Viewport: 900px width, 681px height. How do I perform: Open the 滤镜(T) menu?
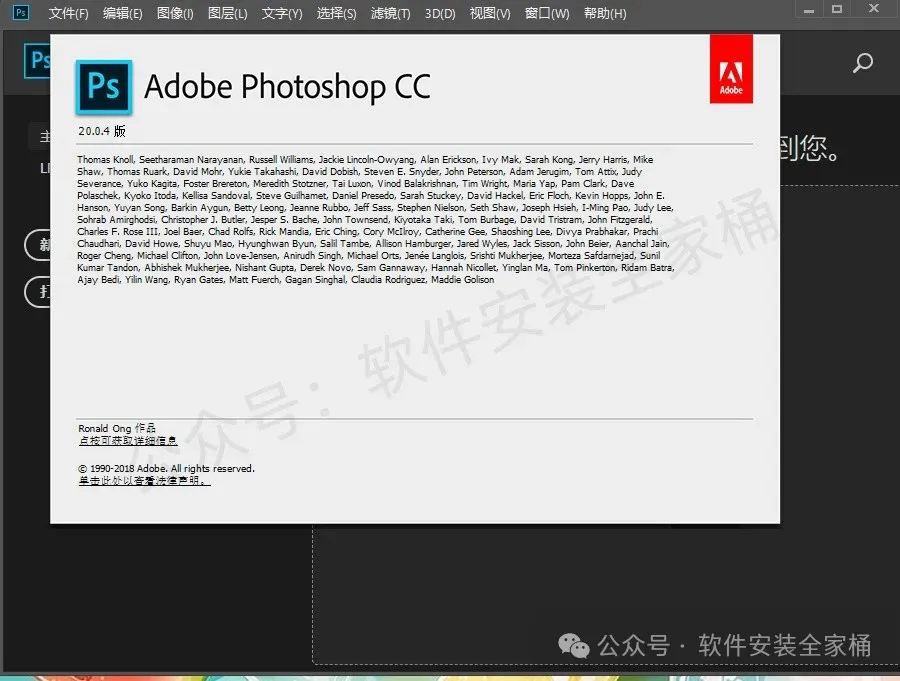pos(390,13)
